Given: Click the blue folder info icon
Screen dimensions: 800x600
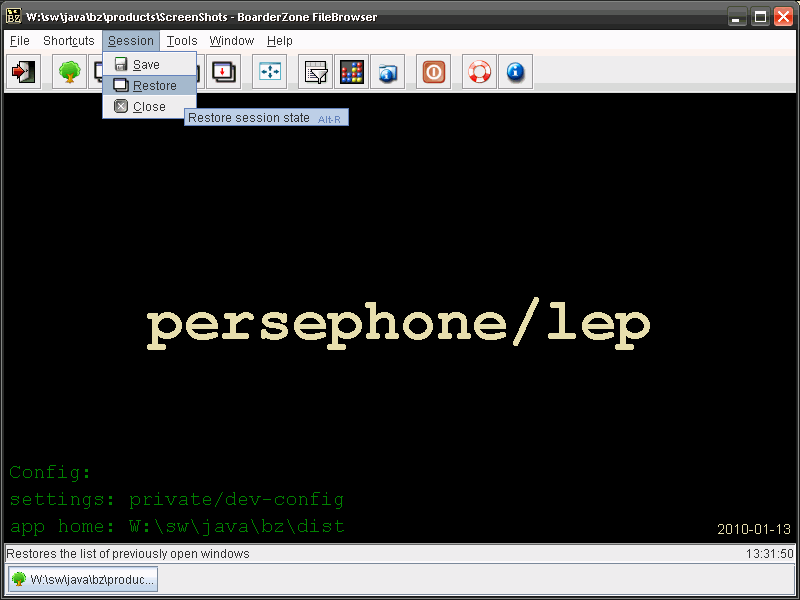Looking at the screenshot, I should [388, 72].
